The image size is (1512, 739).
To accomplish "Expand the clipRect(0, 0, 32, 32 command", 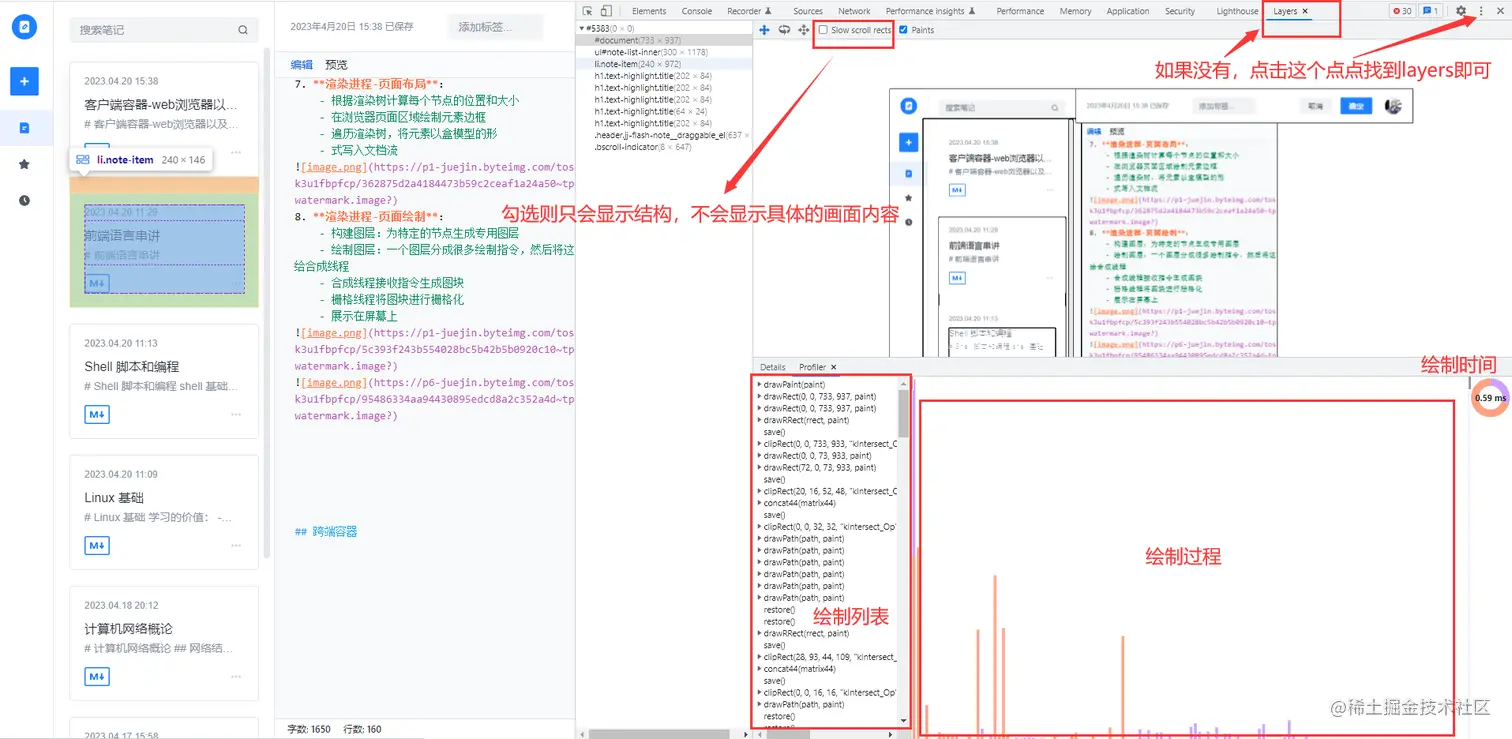I will pyautogui.click(x=759, y=526).
